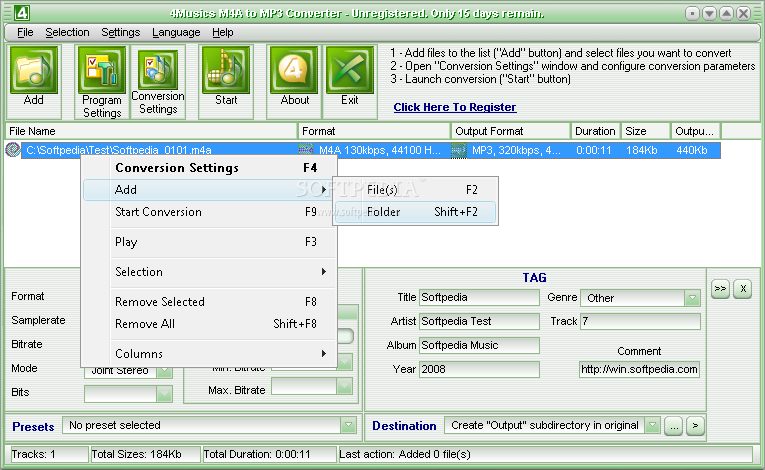Click the Title field containing Softpedia
This screenshot has height=470, width=765.
click(x=479, y=297)
